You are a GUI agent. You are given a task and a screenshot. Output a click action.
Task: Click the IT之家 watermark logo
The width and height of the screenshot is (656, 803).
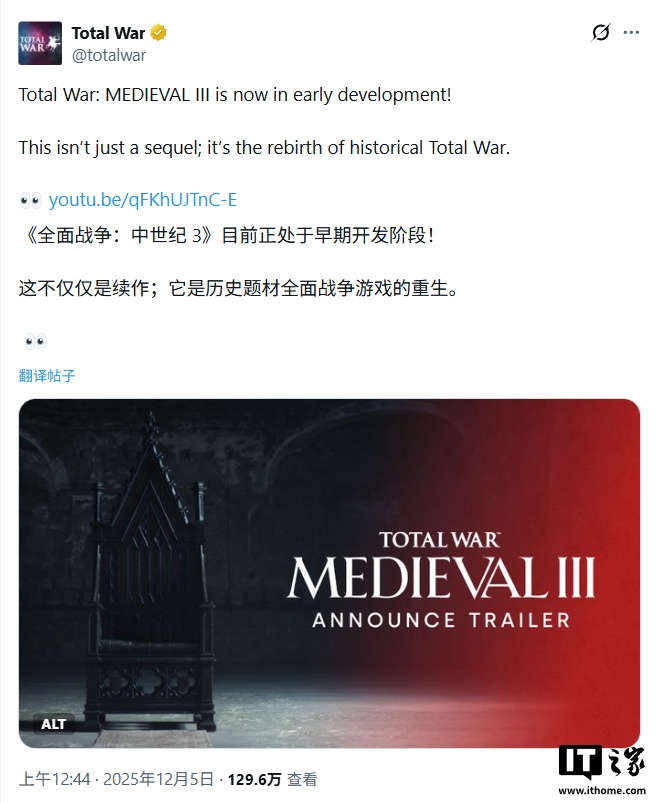(601, 763)
